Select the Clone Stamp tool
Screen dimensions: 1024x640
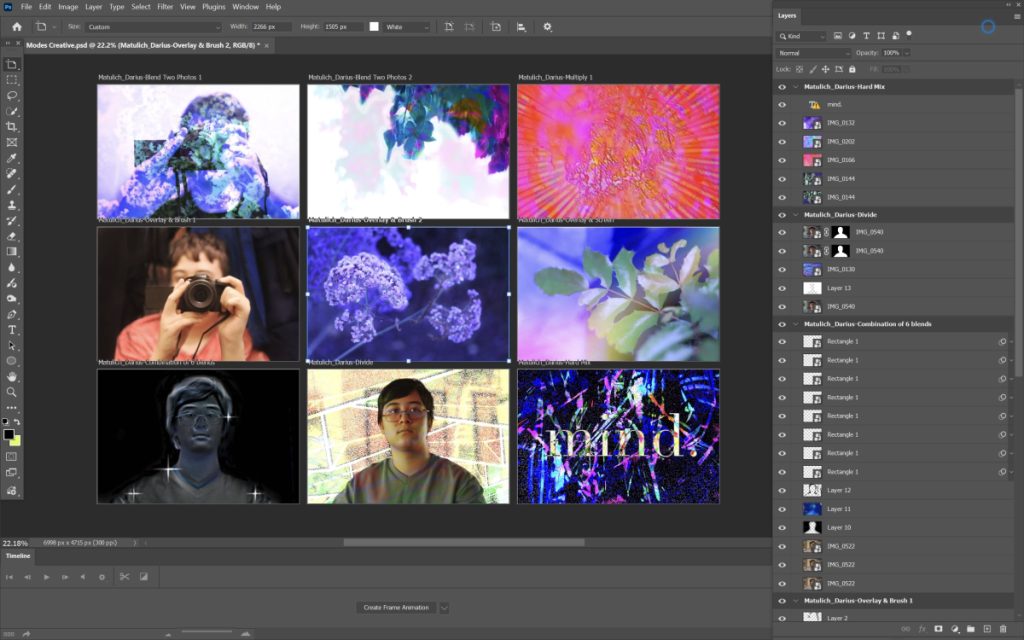click(12, 205)
